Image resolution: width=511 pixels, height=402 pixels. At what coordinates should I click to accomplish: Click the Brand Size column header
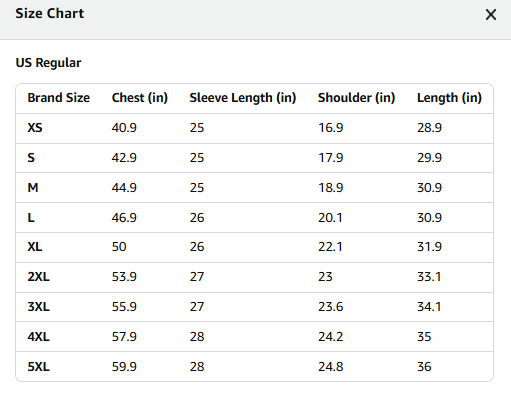(x=59, y=98)
